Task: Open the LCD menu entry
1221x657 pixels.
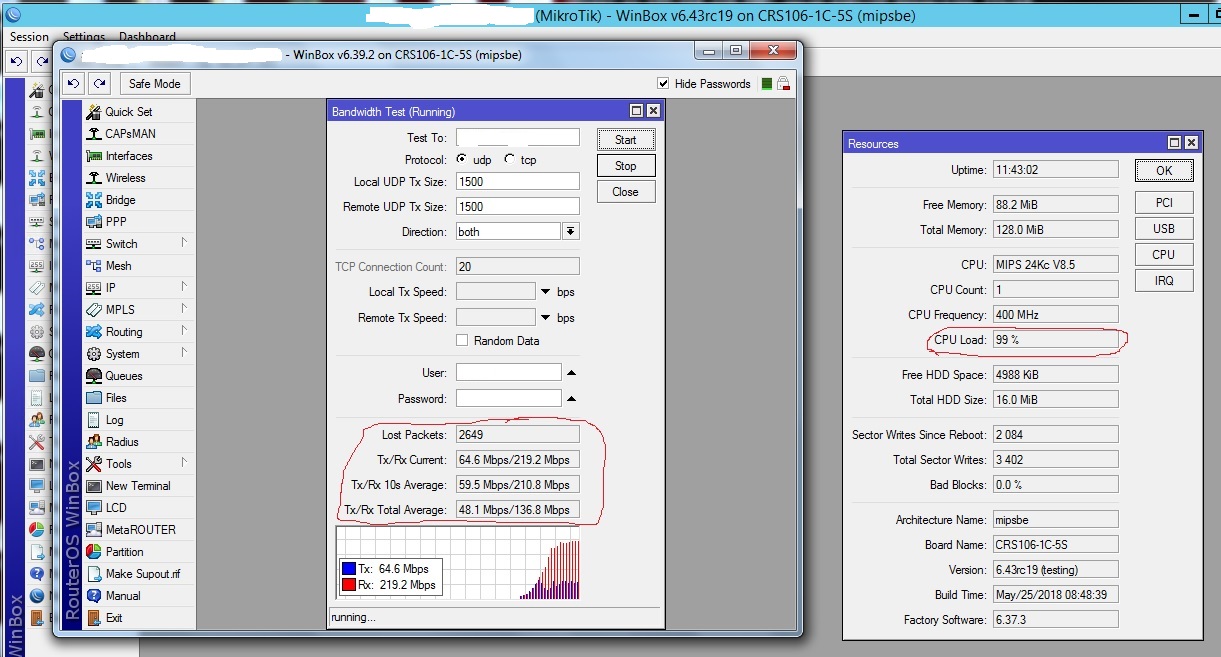Action: pyautogui.click(x=116, y=508)
